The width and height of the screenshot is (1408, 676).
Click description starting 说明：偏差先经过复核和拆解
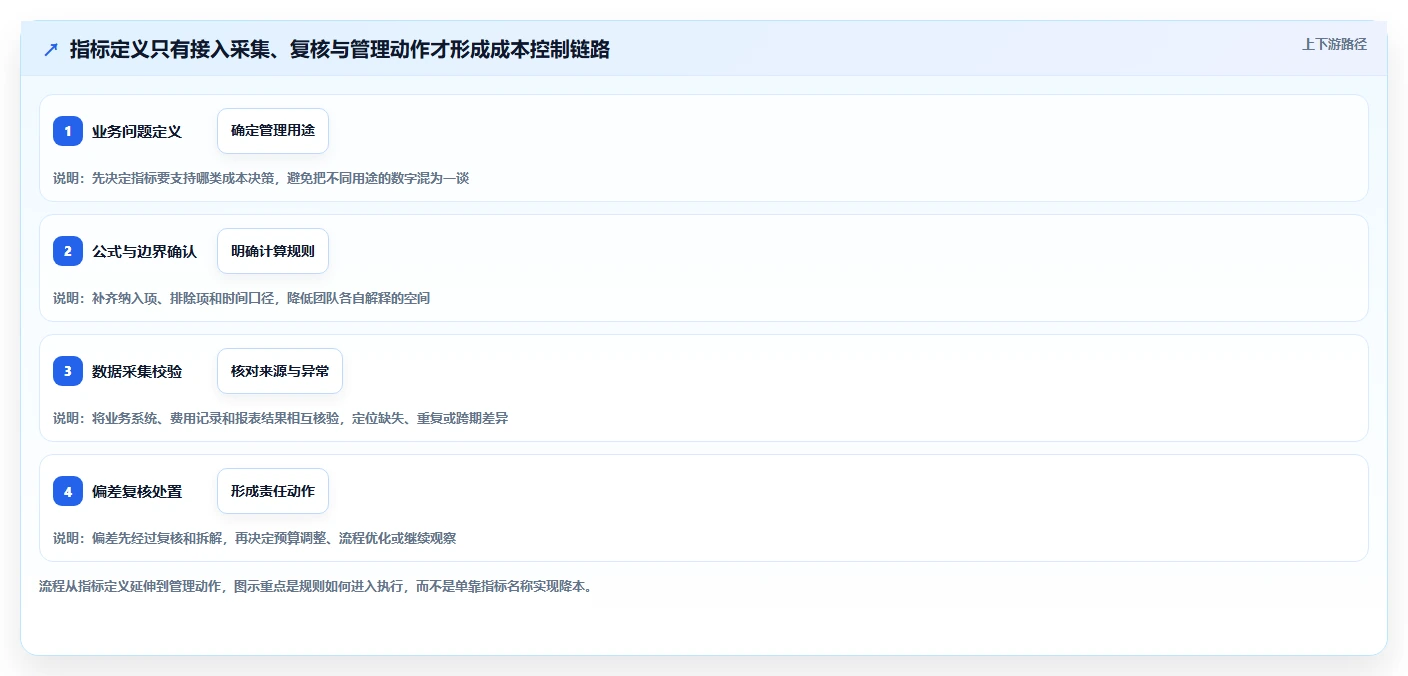click(x=255, y=538)
